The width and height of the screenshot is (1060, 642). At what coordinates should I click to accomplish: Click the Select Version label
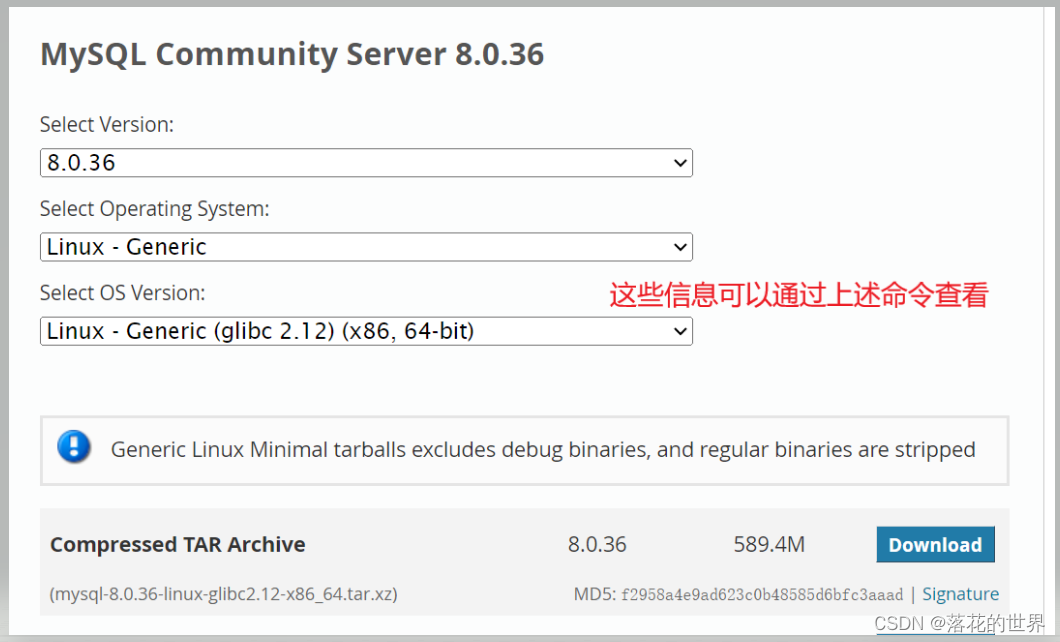(x=107, y=124)
